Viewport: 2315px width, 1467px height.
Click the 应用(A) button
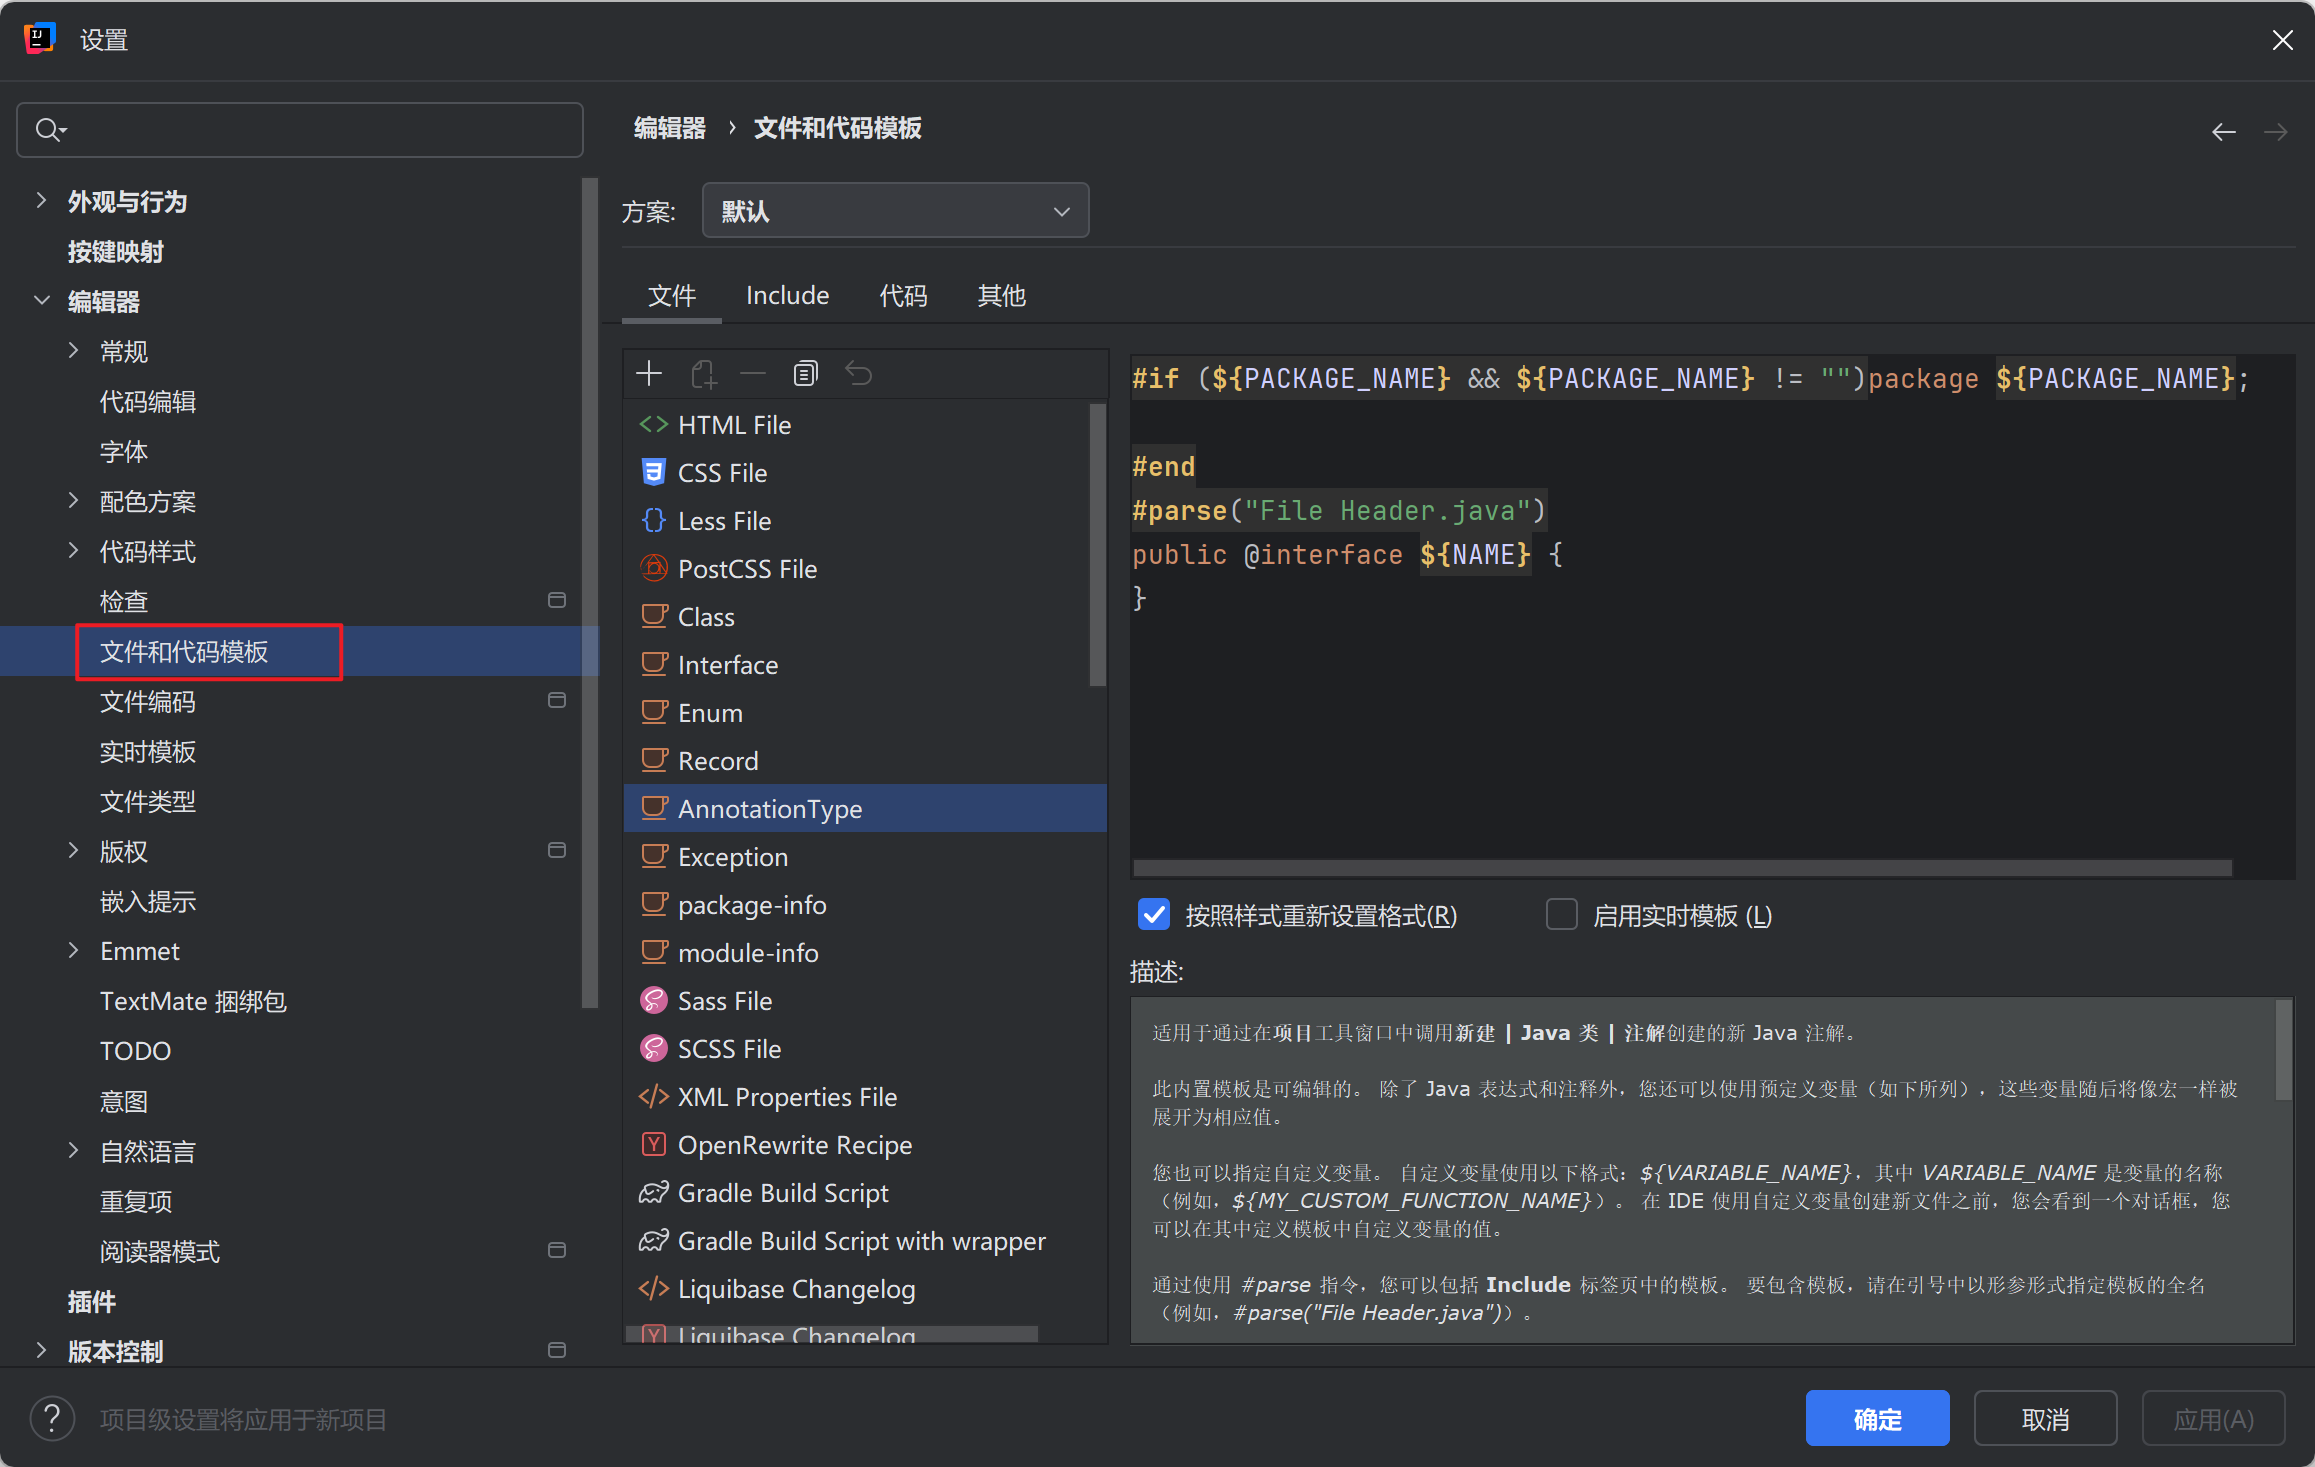(2213, 1418)
